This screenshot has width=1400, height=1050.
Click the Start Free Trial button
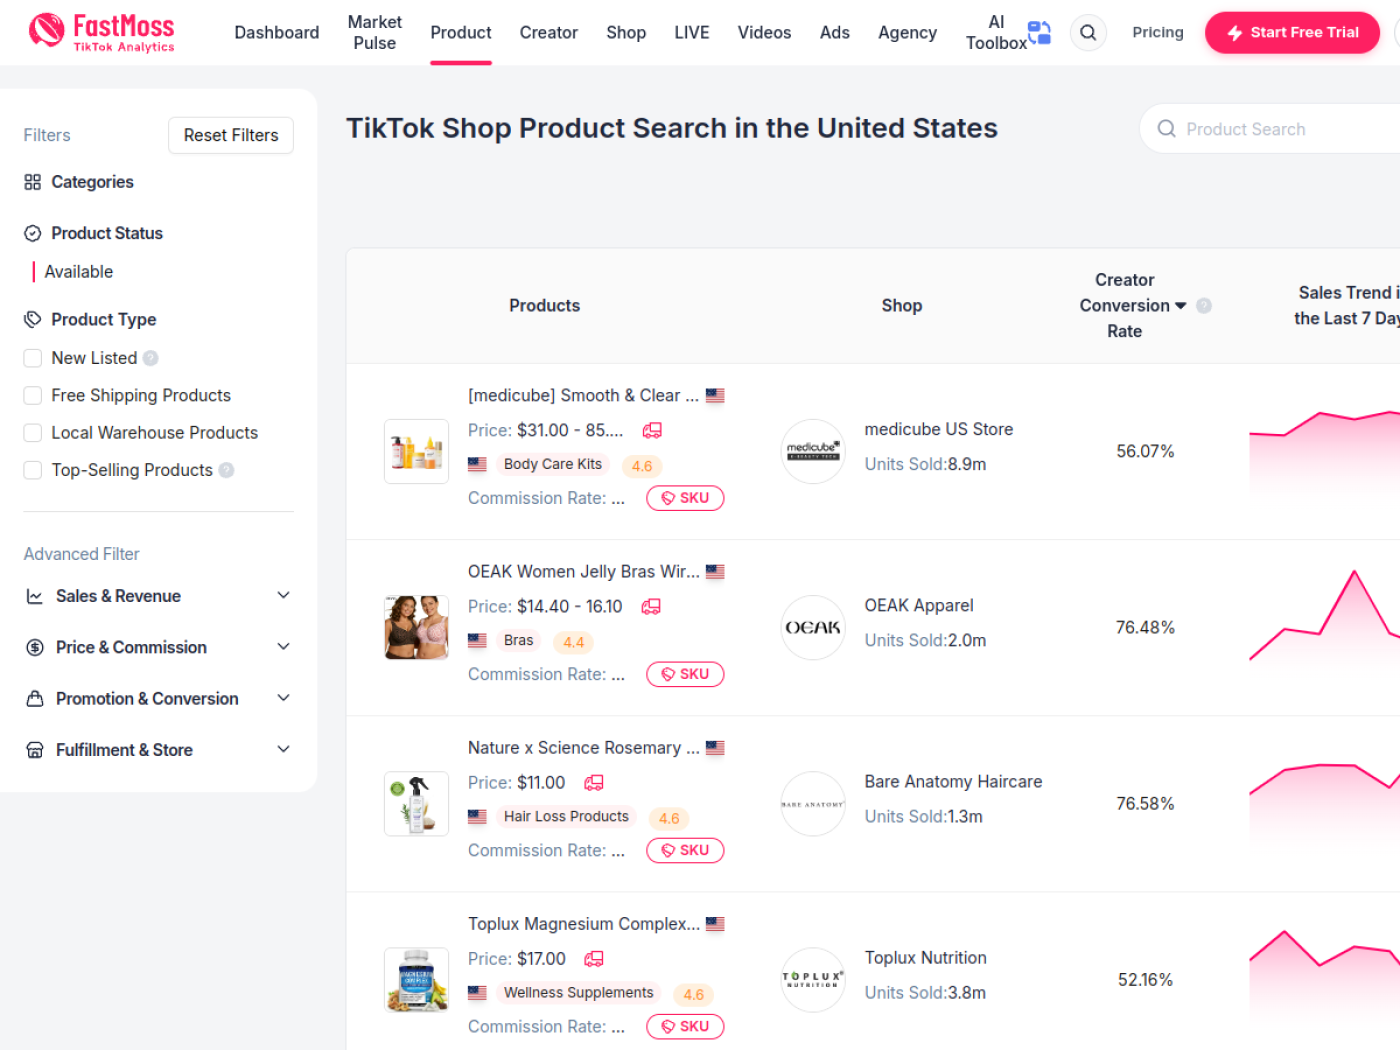[1292, 33]
